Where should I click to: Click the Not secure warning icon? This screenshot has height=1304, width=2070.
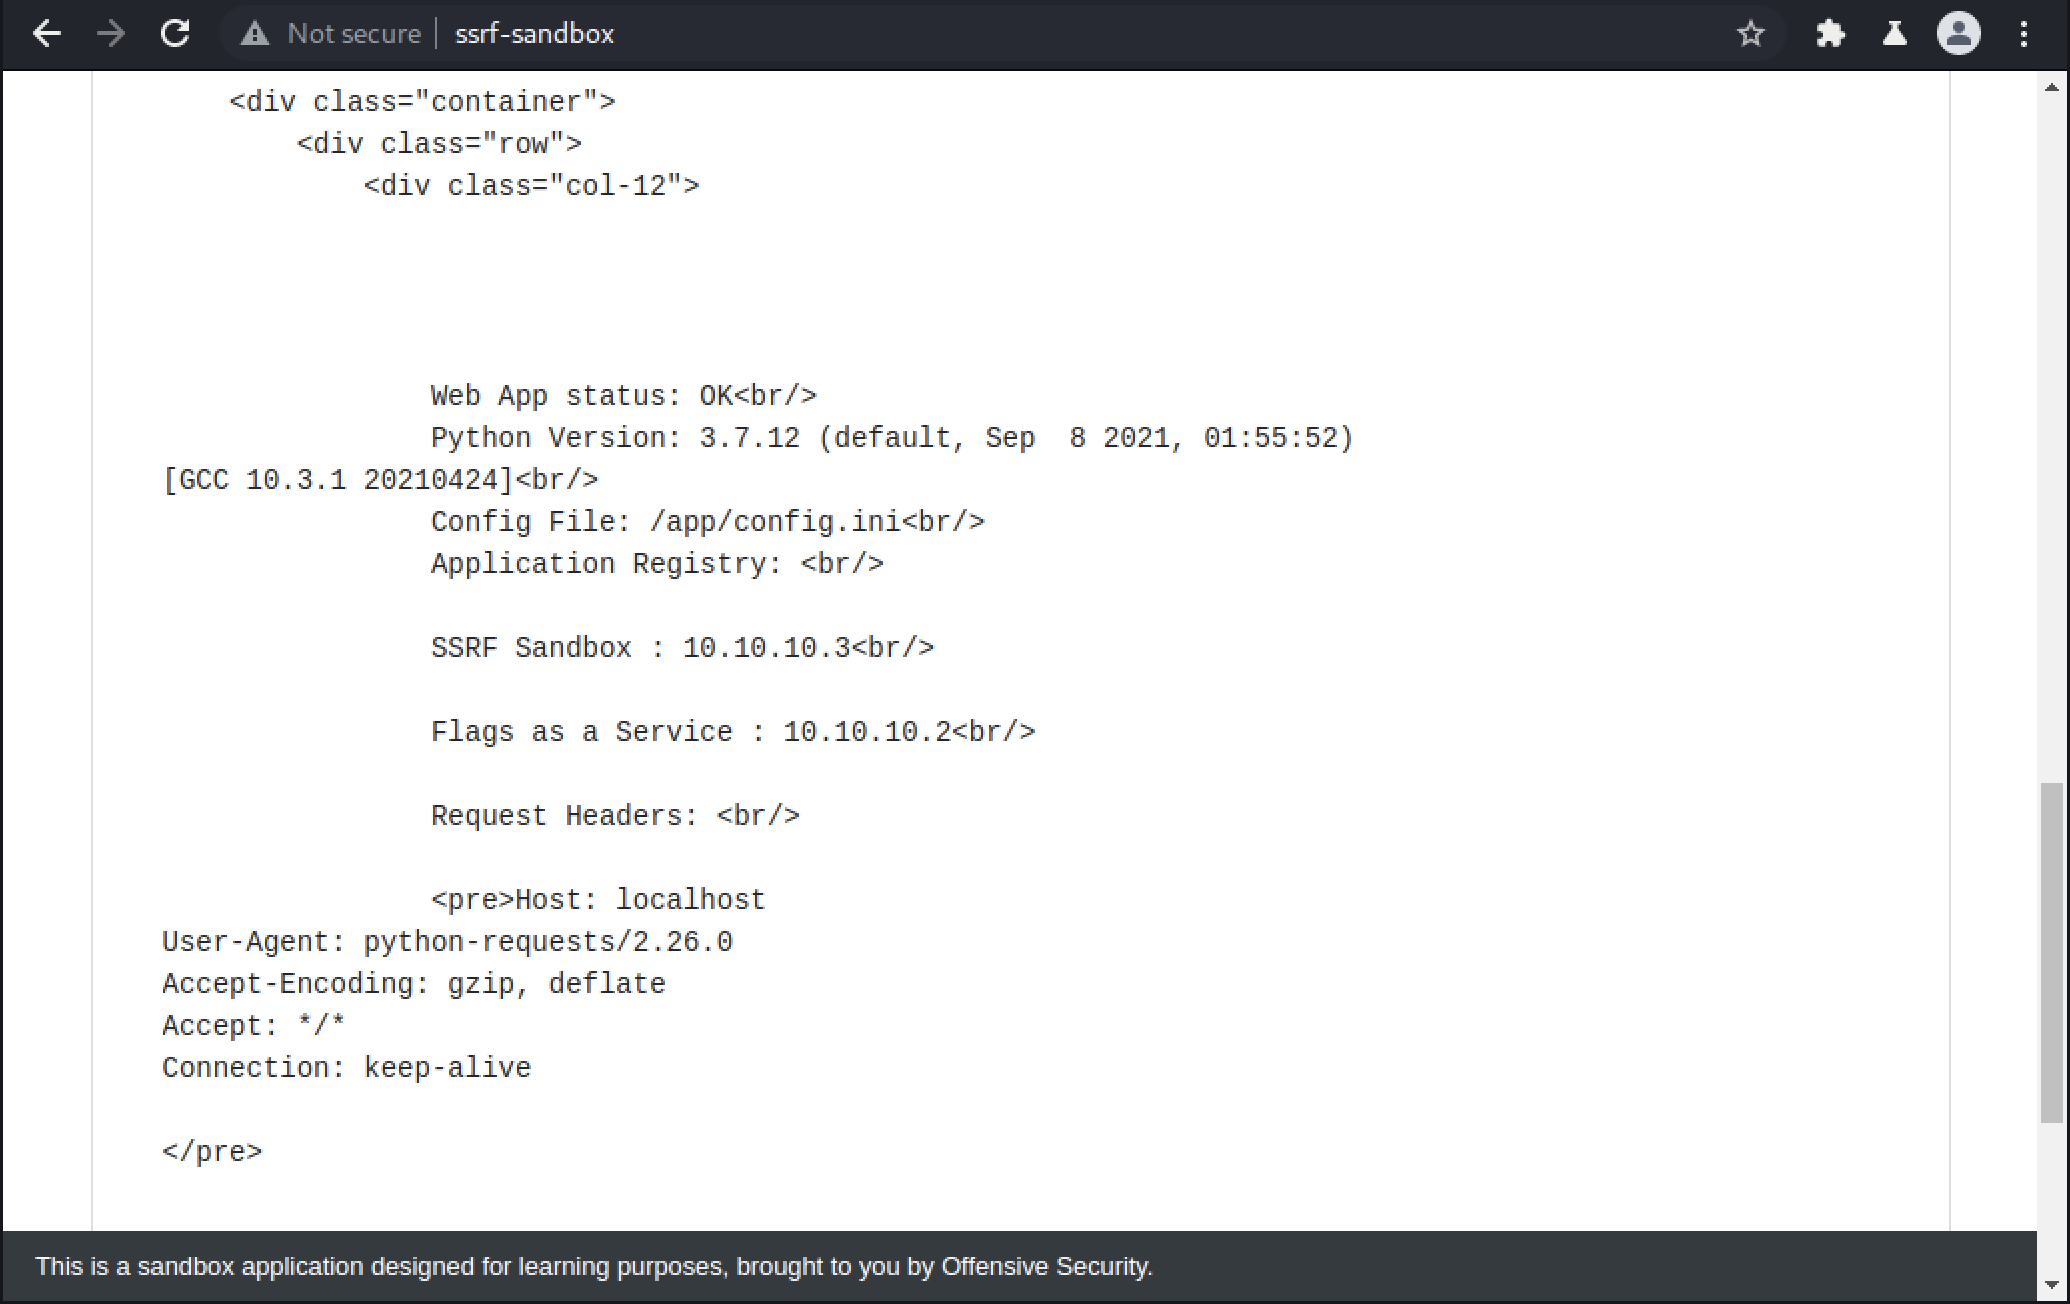(x=255, y=34)
